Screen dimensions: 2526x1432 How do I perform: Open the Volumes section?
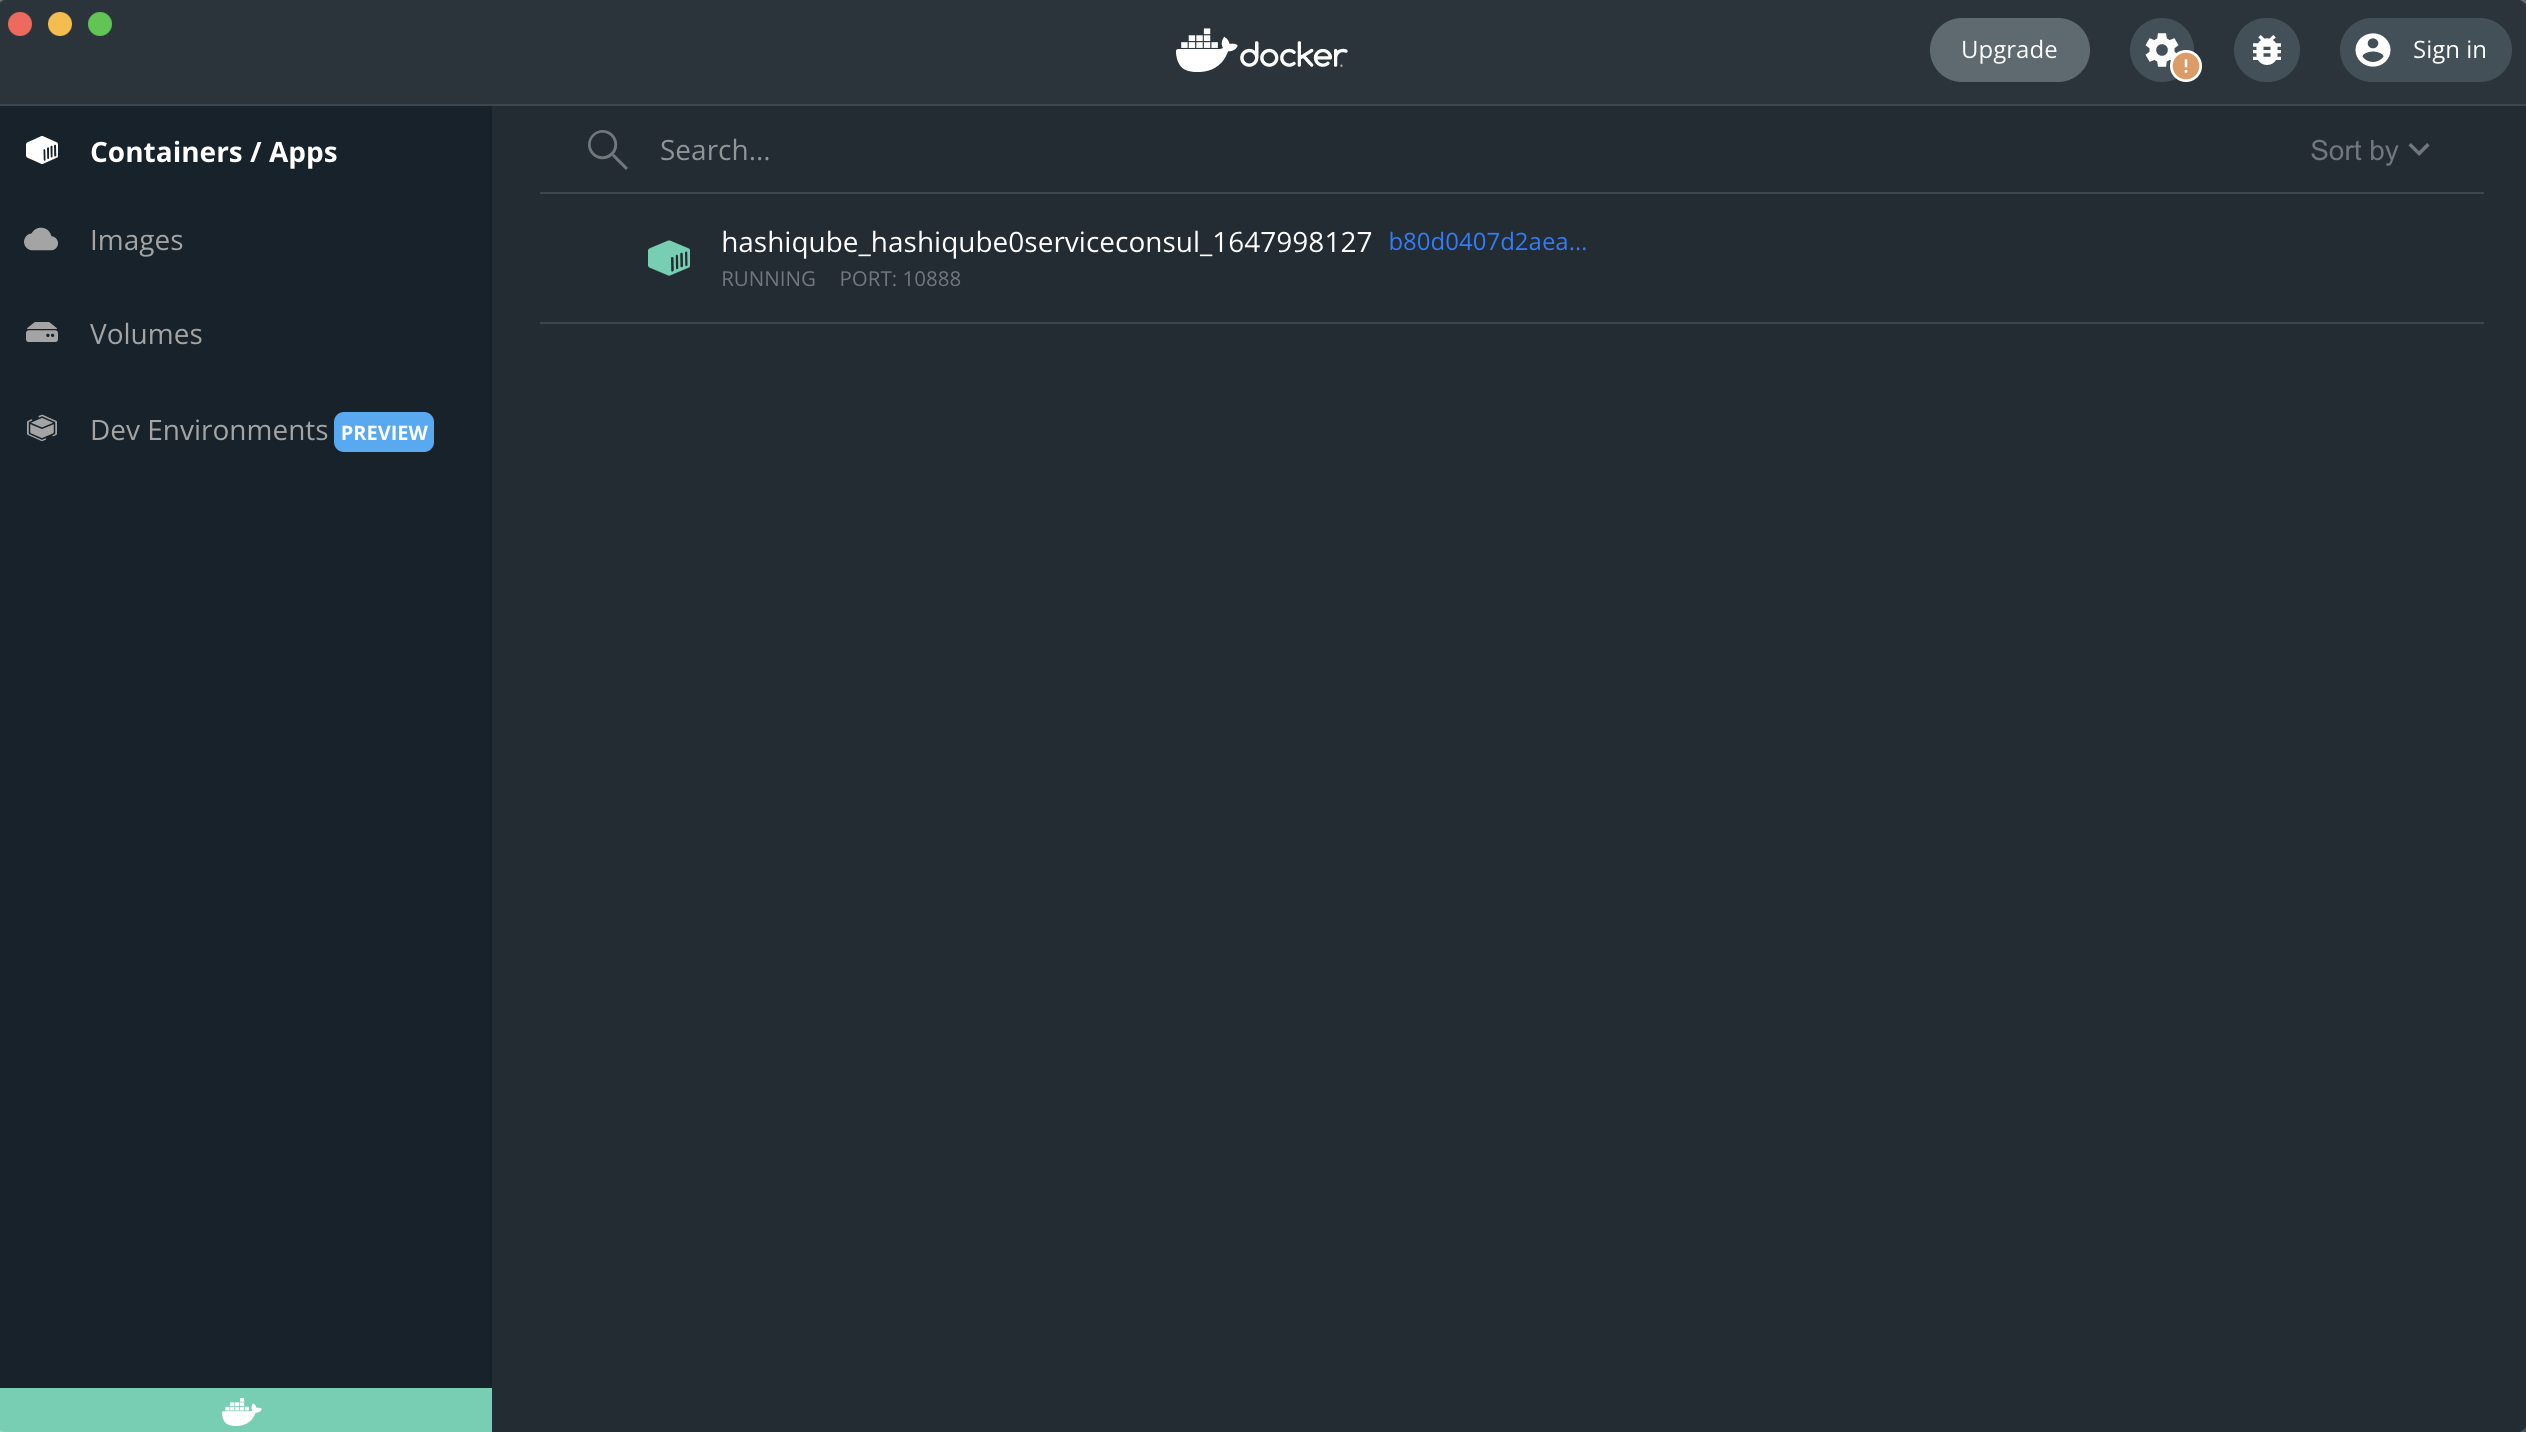146,333
